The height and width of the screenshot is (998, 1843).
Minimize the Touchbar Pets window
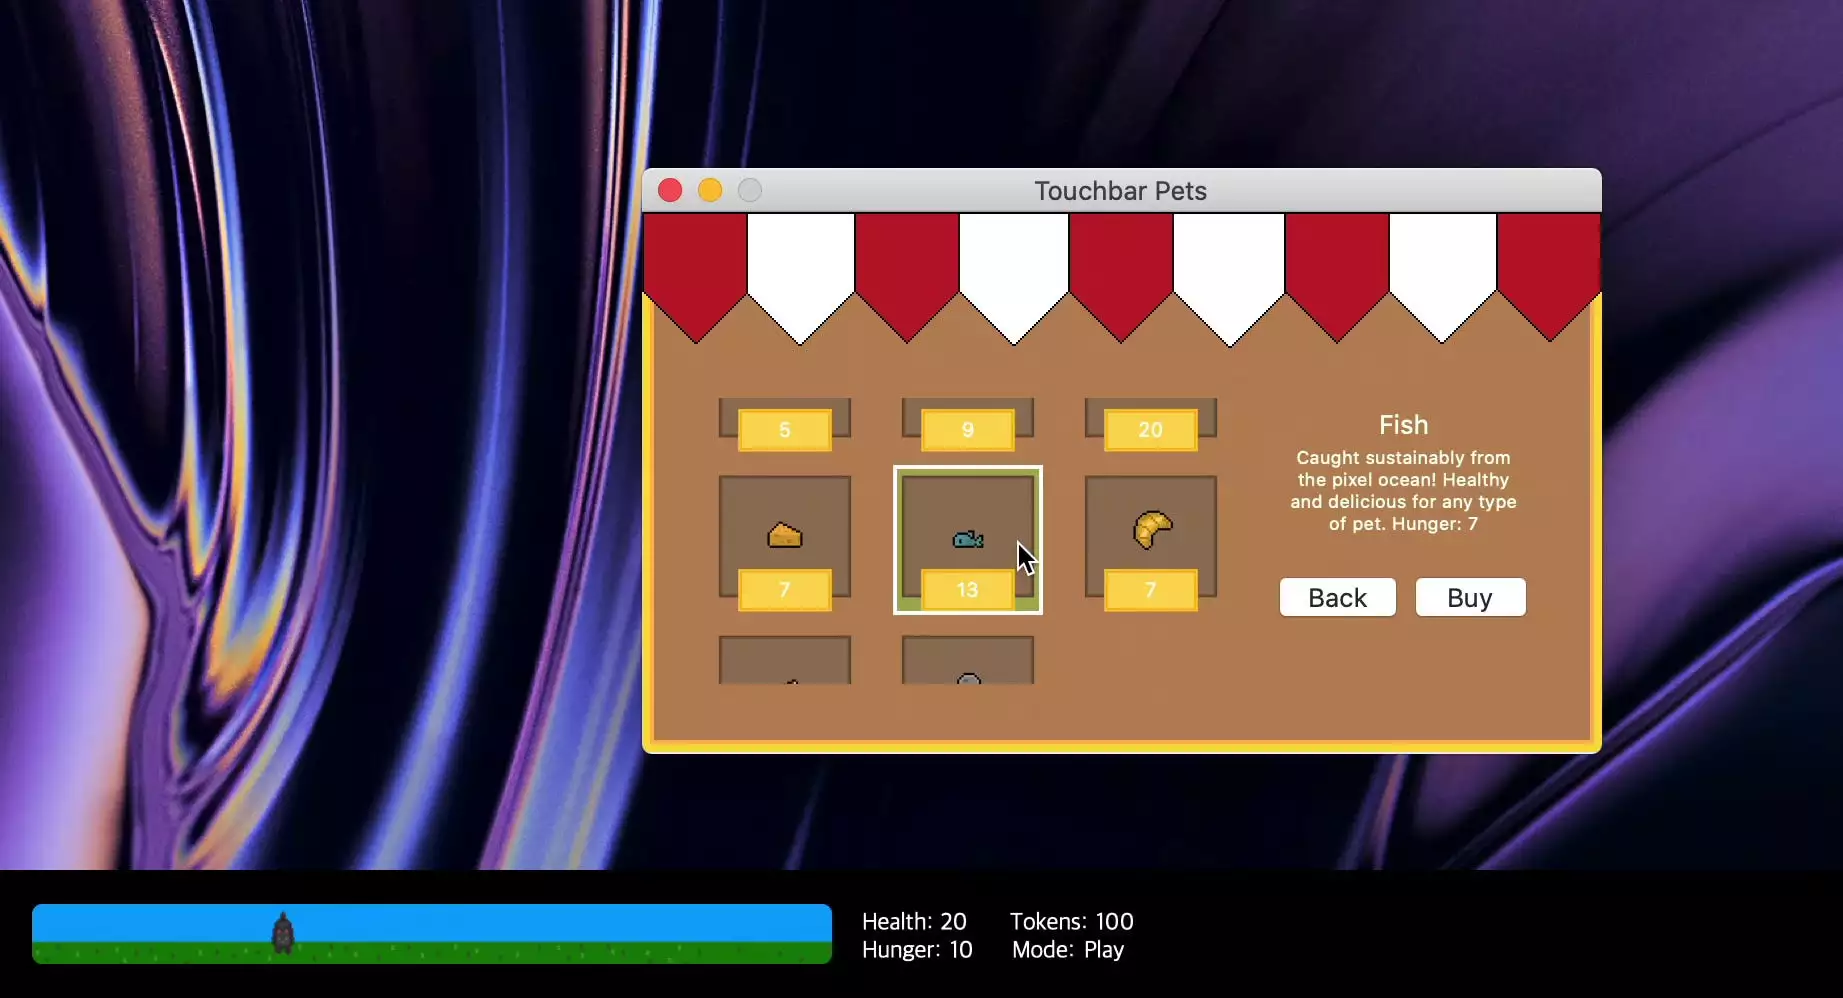(710, 190)
